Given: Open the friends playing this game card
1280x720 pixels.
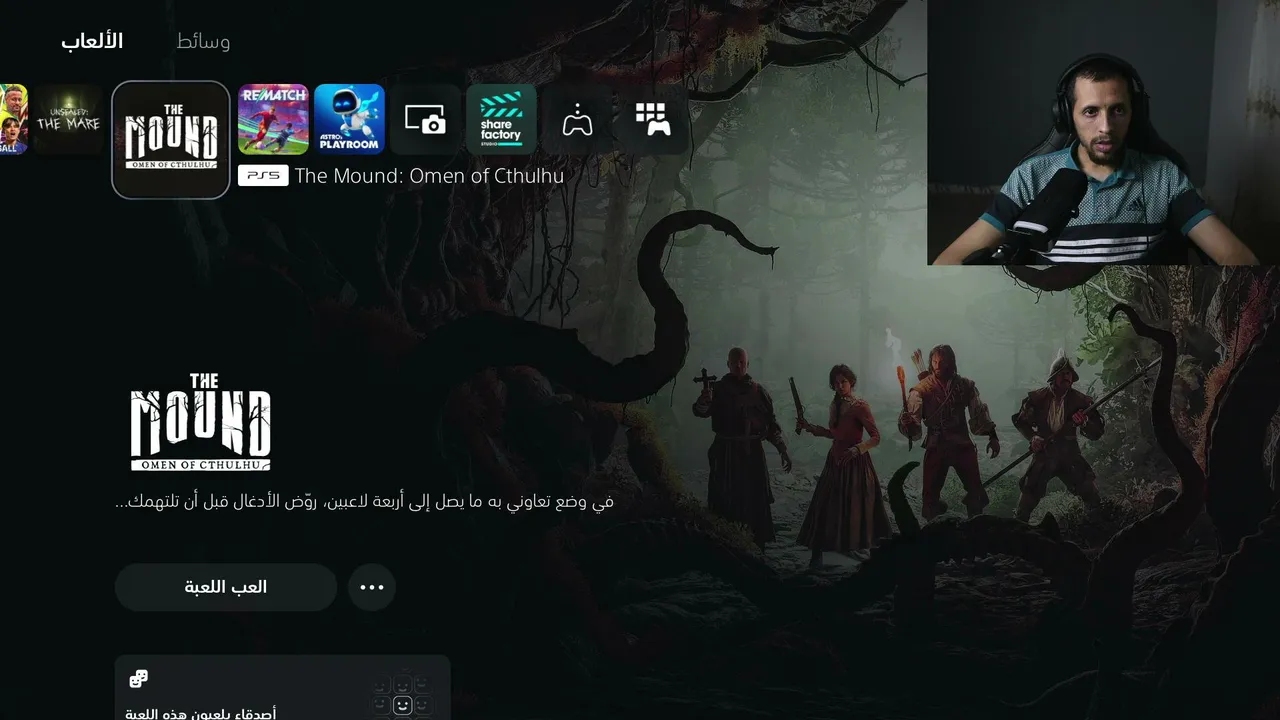Looking at the screenshot, I should pyautogui.click(x=283, y=688).
